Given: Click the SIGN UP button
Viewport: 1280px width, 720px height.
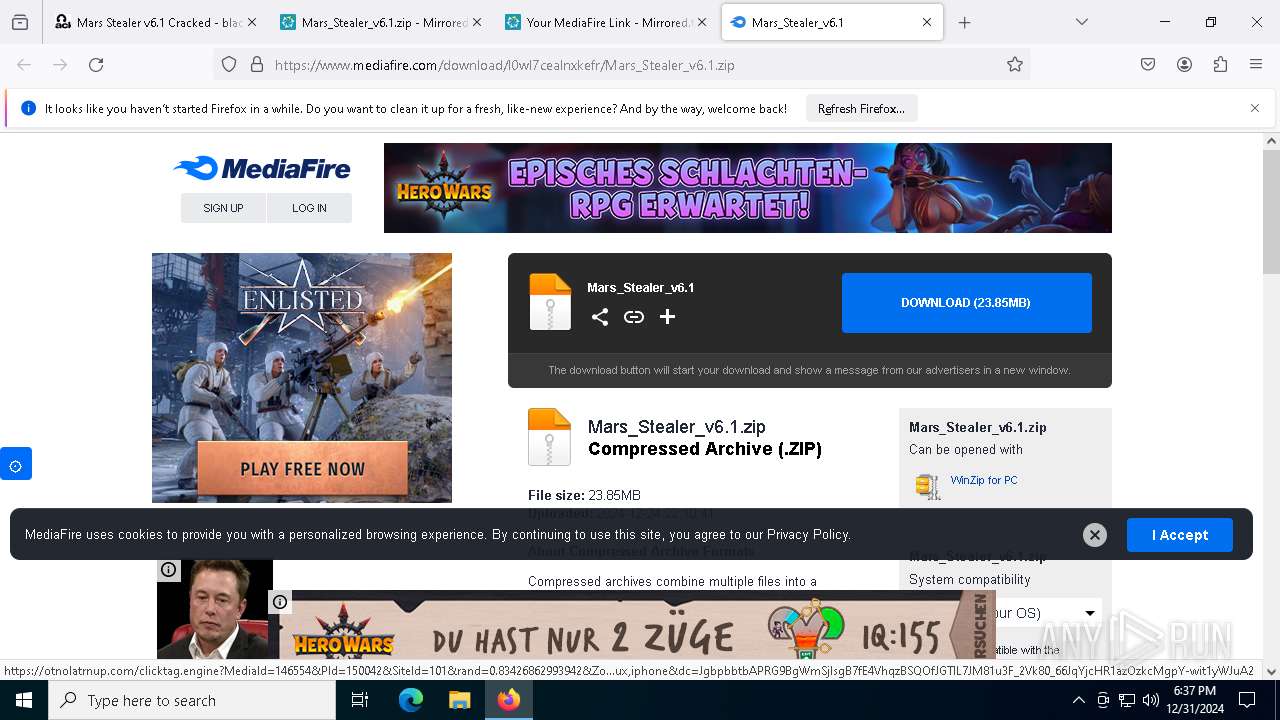Looking at the screenshot, I should 223,208.
